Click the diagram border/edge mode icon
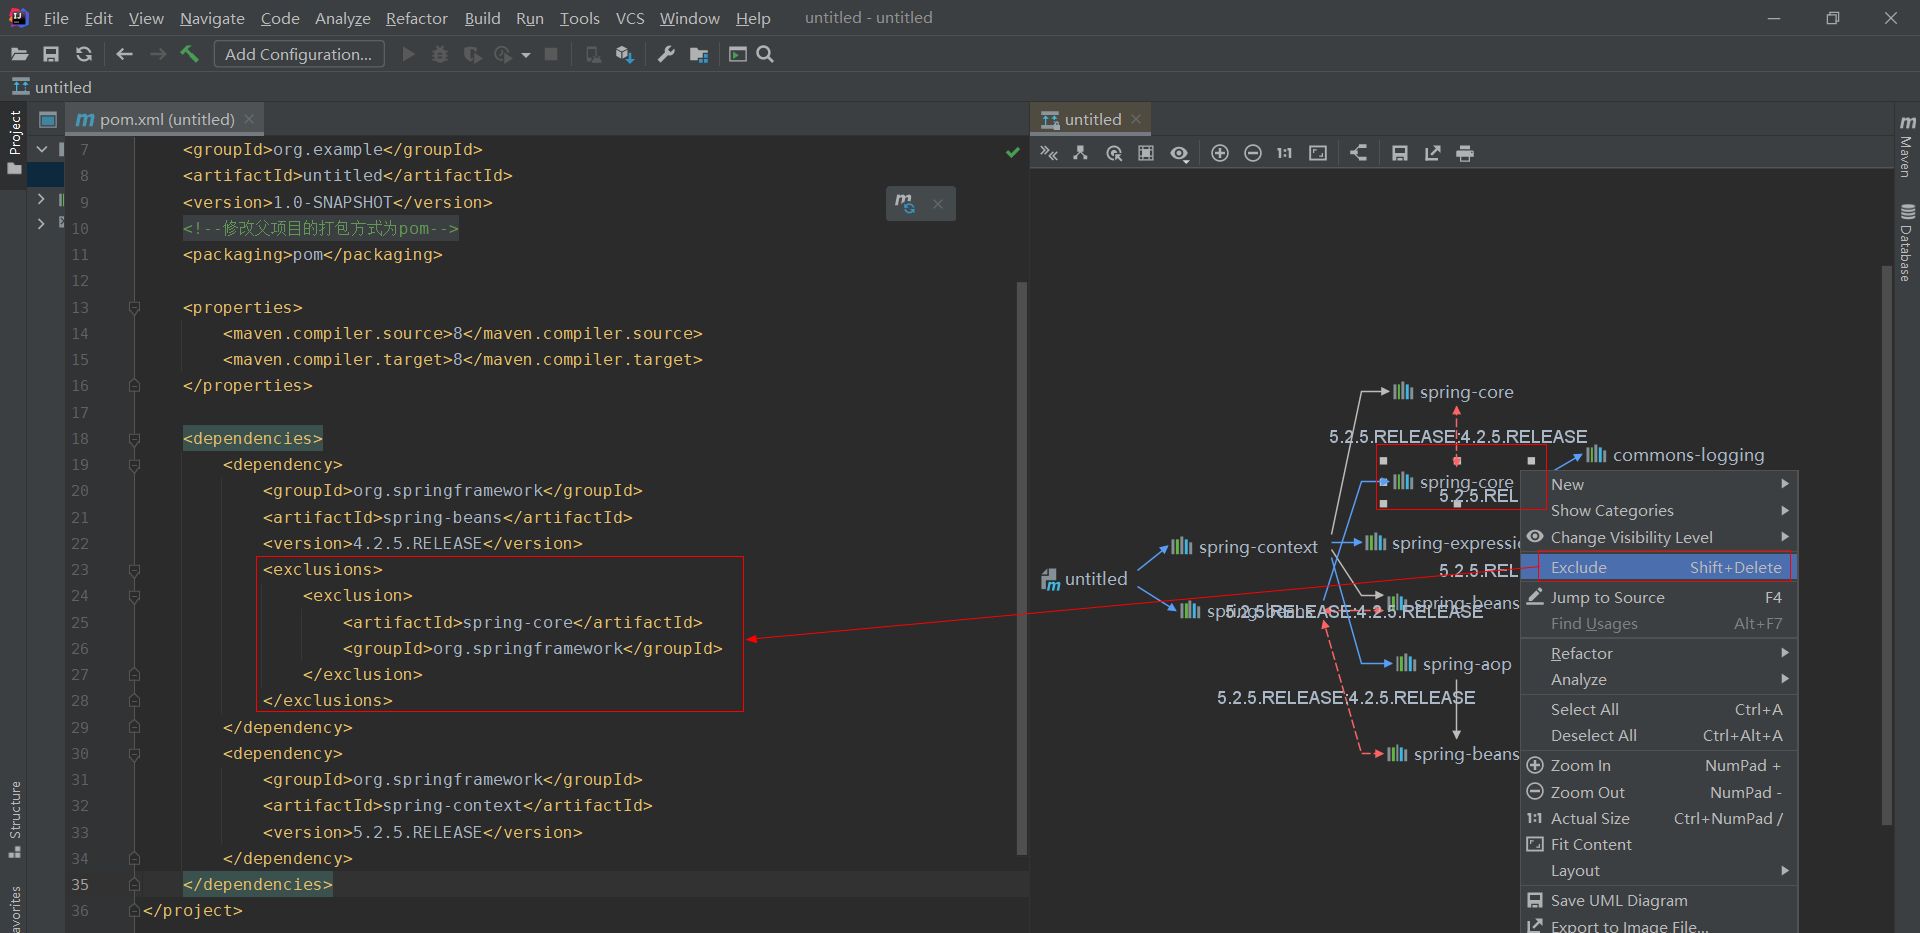The width and height of the screenshot is (1920, 933). click(1146, 153)
